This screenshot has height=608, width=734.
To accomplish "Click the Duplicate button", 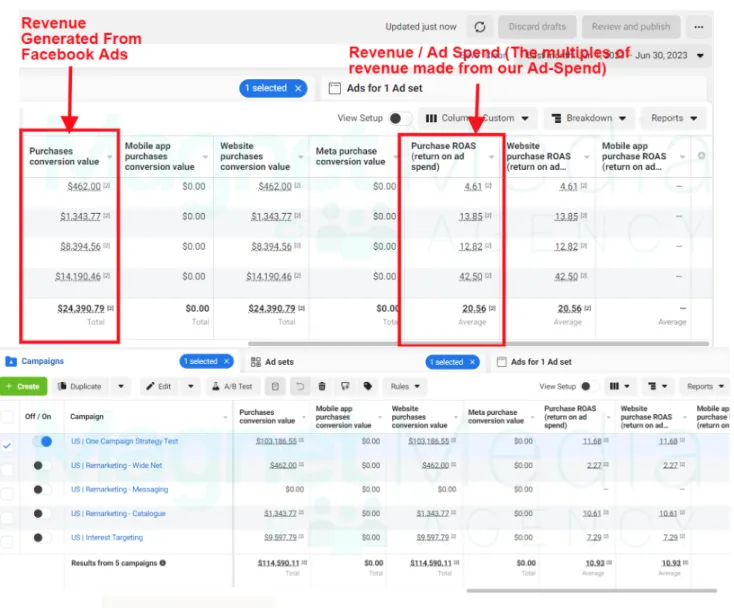I will tap(80, 386).
